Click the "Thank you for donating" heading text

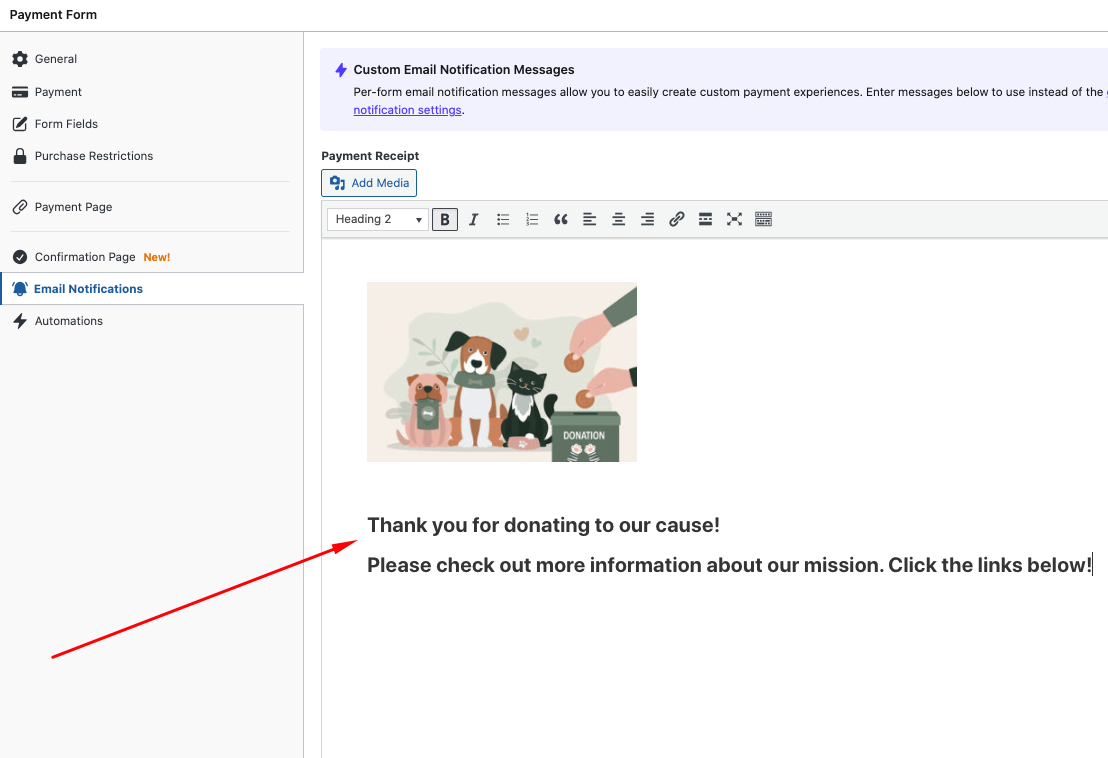543,525
